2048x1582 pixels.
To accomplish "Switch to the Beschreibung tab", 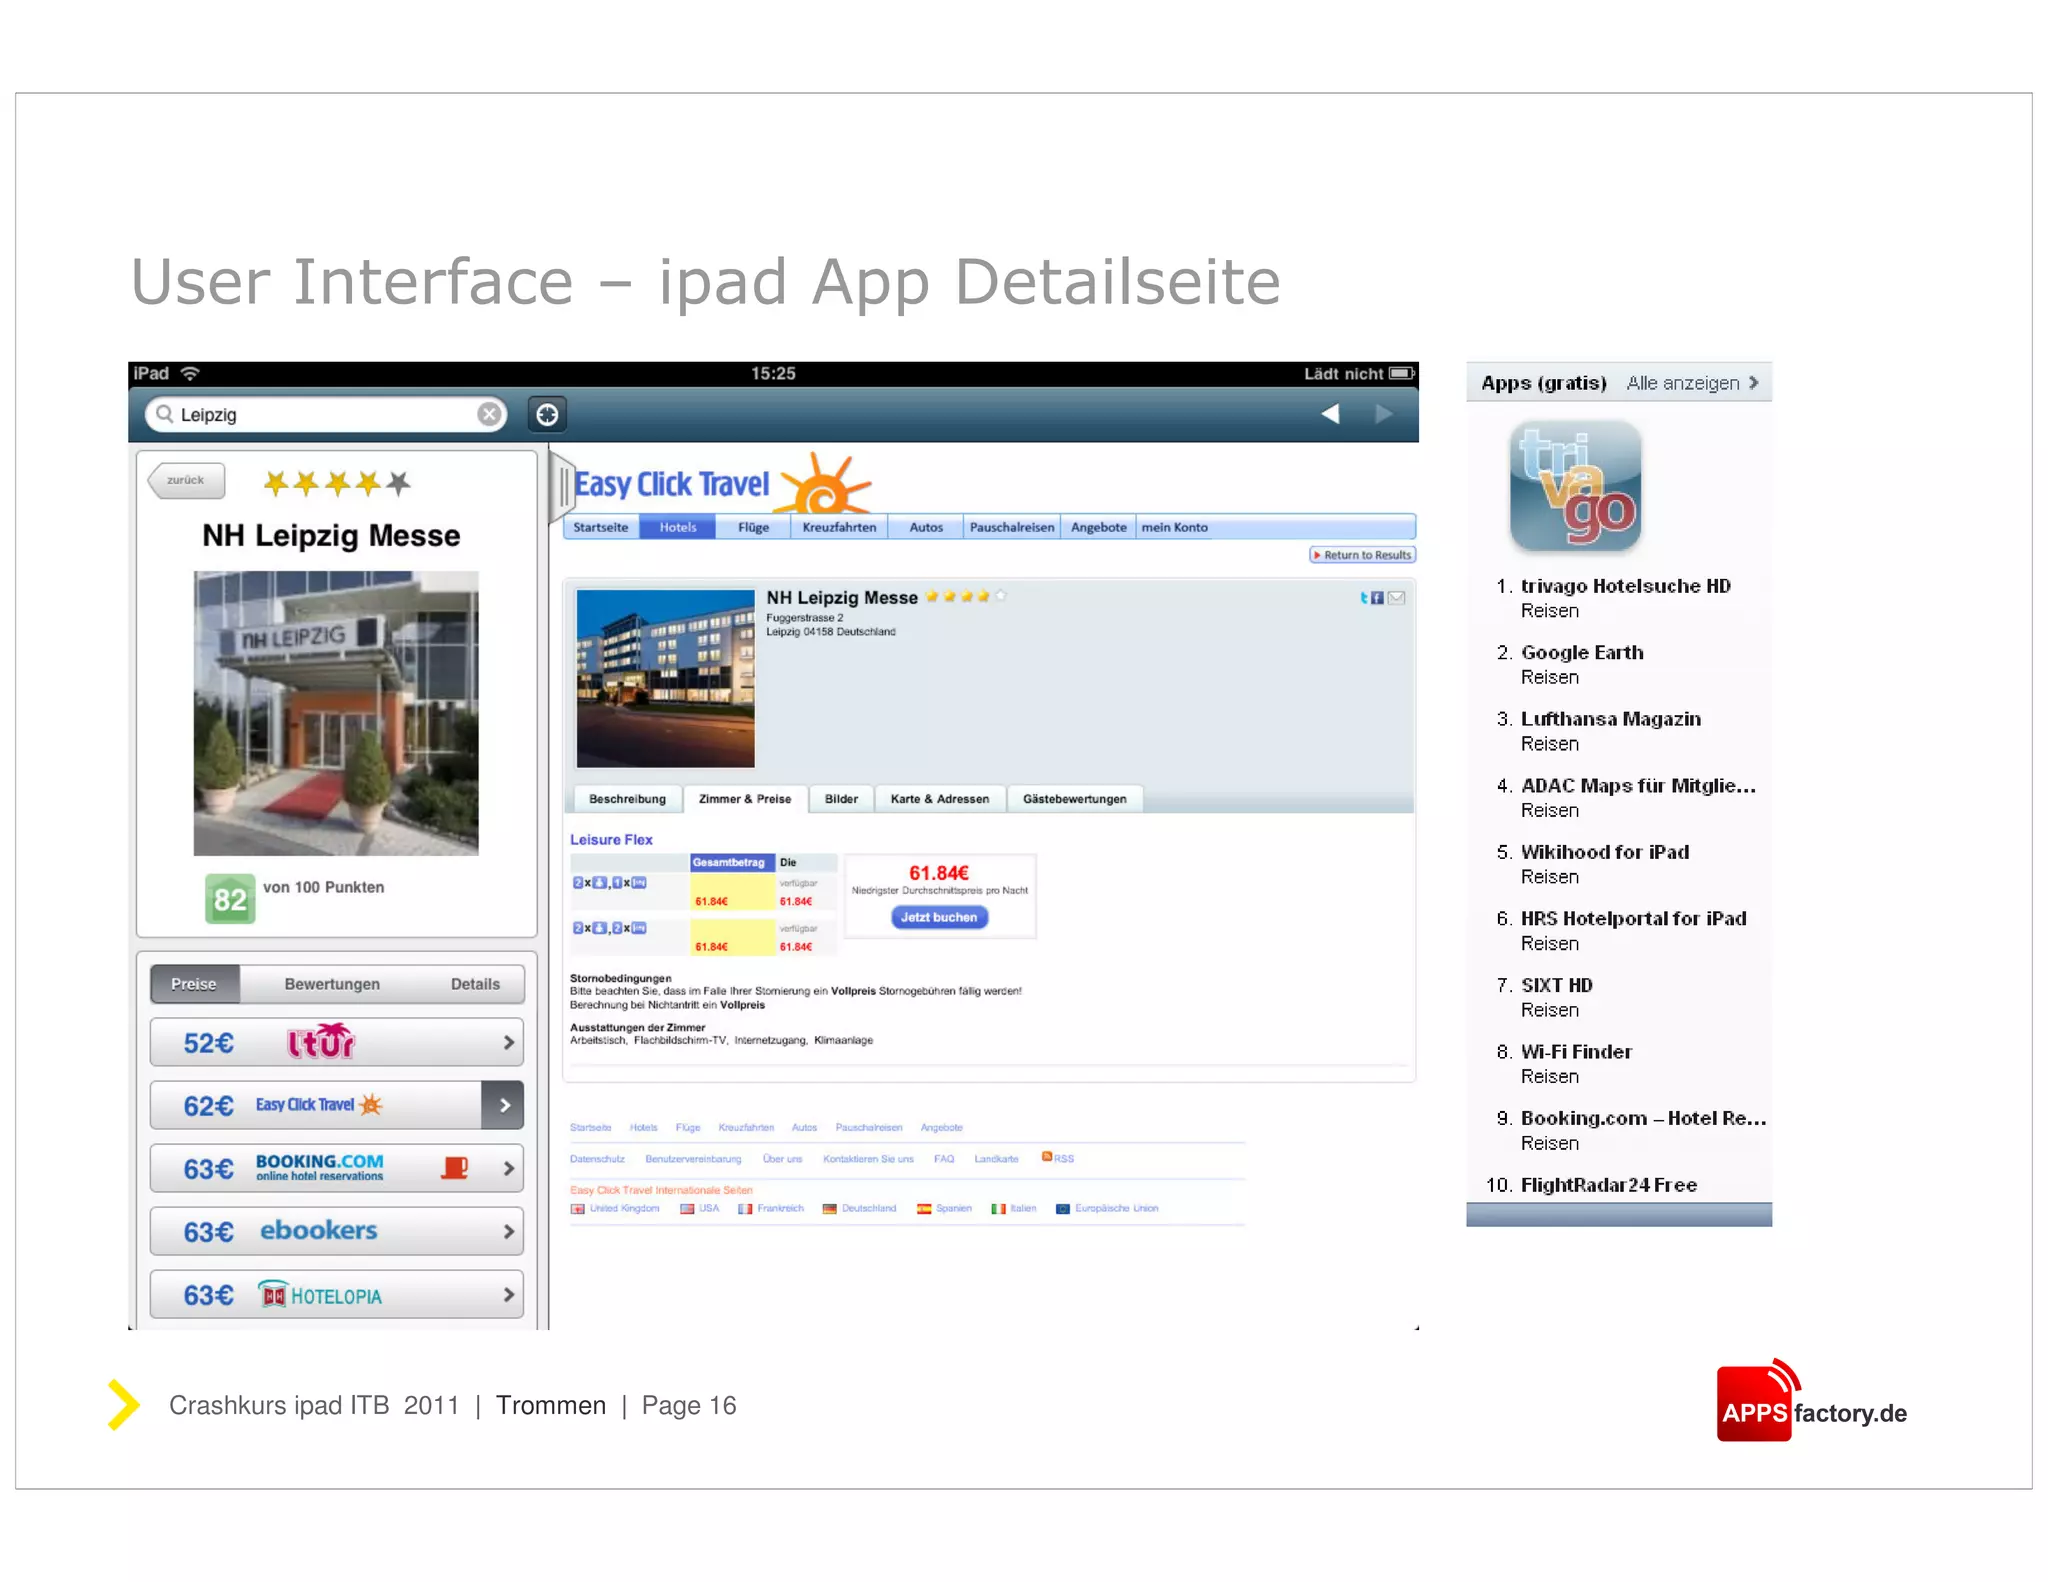I will pyautogui.click(x=627, y=799).
